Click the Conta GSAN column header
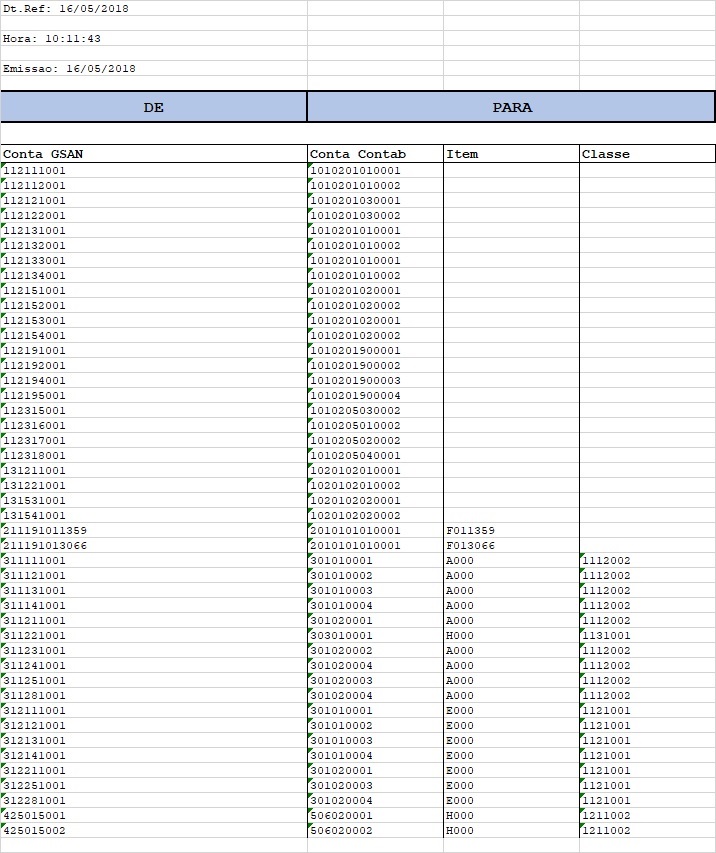This screenshot has height=853, width=716. (x=153, y=154)
